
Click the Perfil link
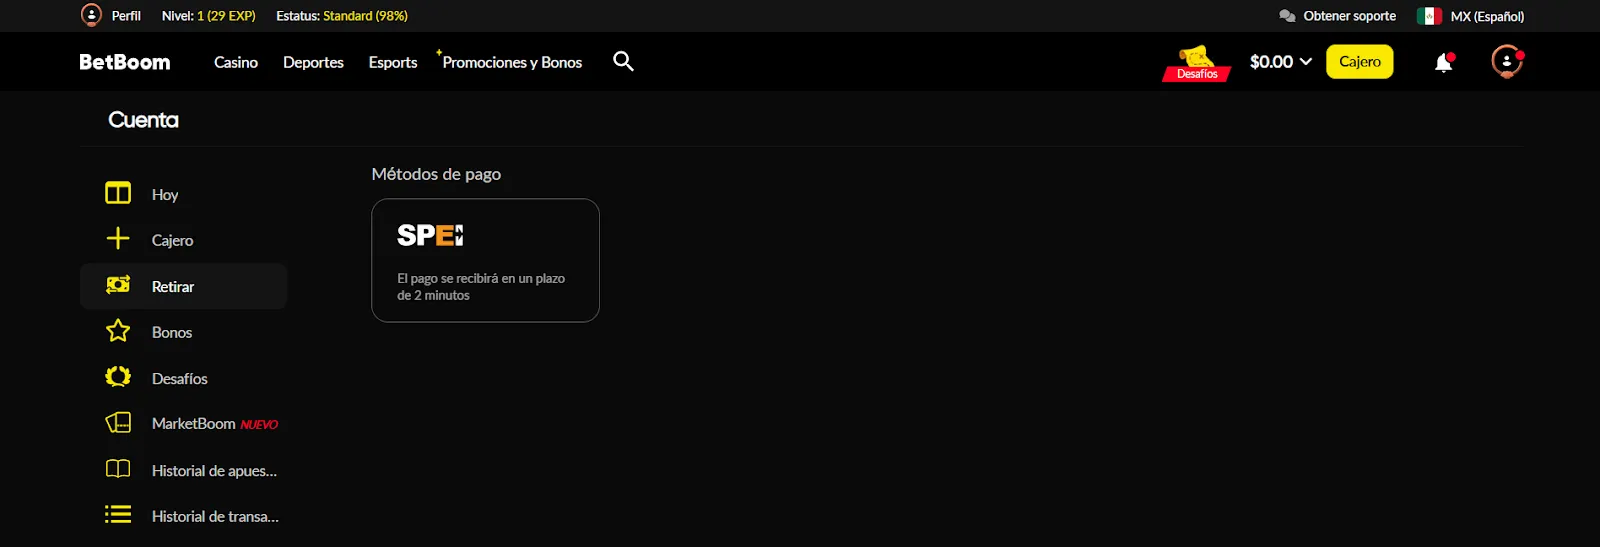tap(126, 16)
